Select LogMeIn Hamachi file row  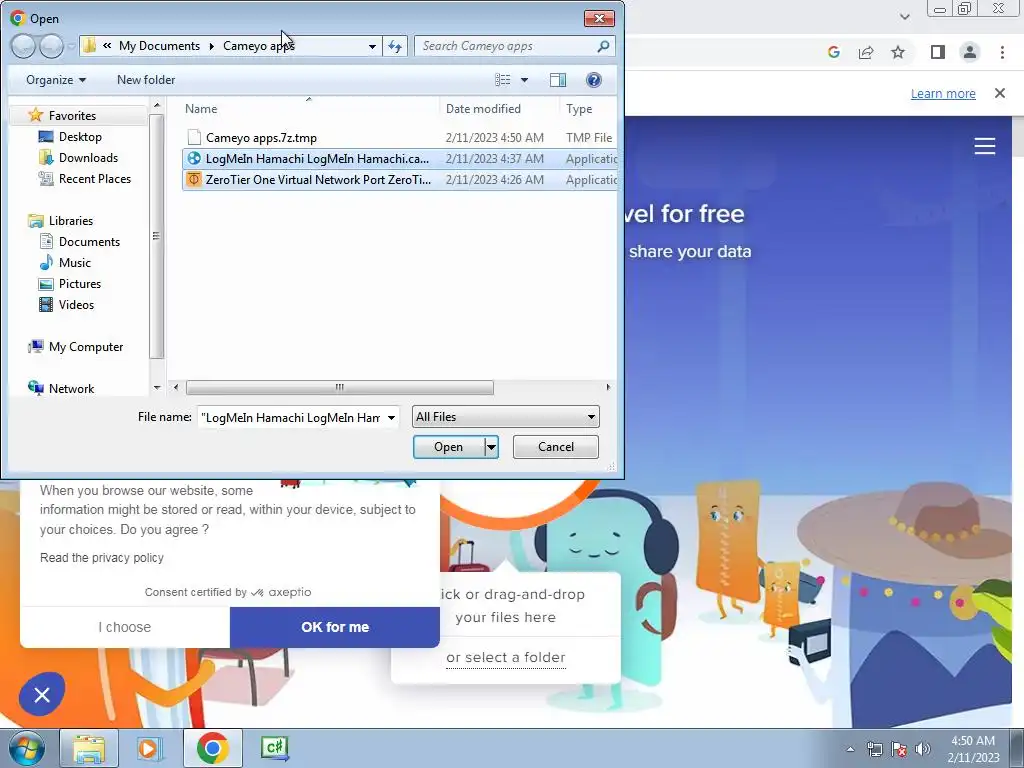click(x=400, y=159)
